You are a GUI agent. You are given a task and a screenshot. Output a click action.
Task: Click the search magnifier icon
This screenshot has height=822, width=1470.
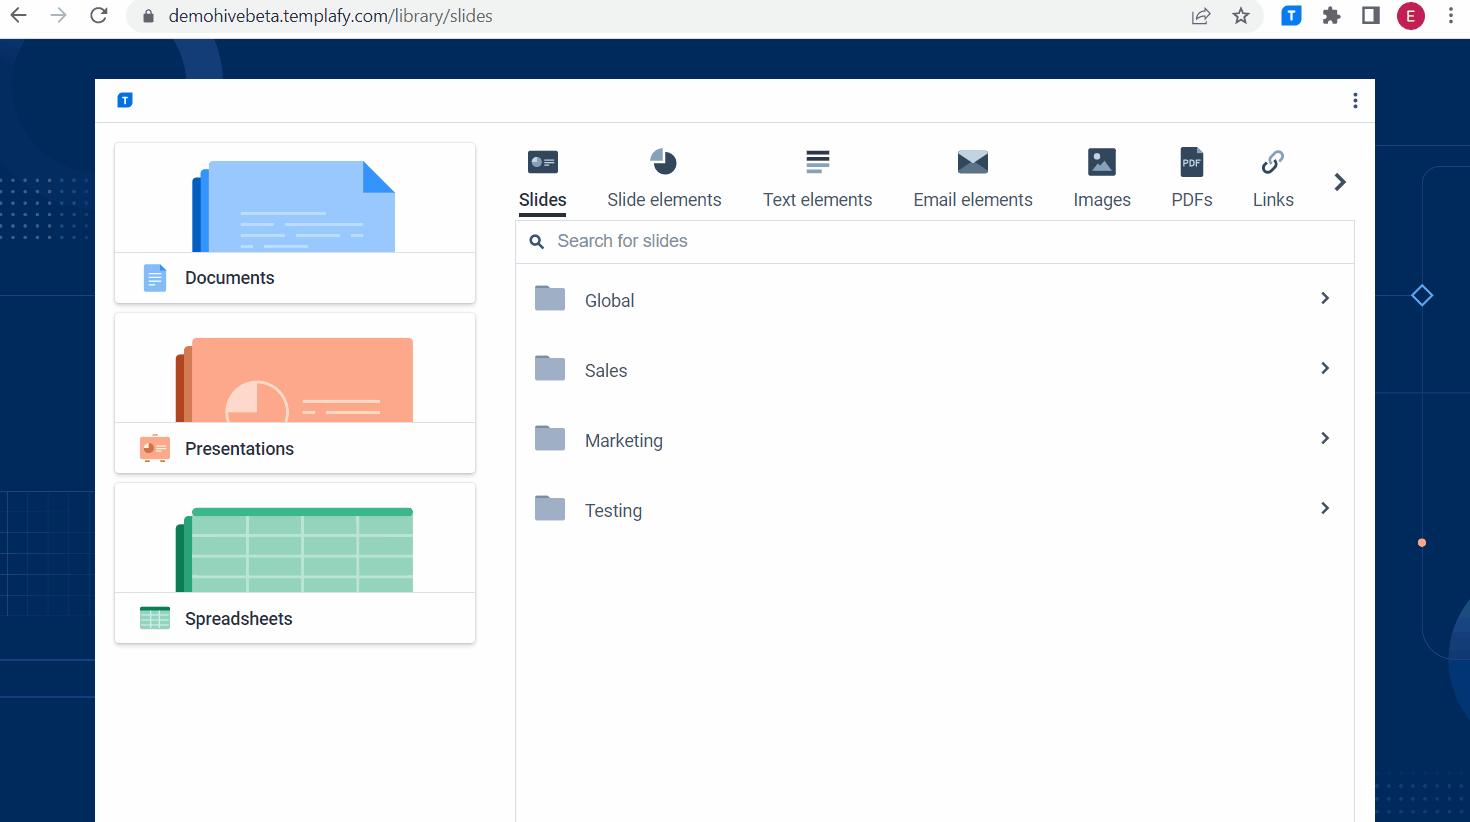click(x=537, y=242)
